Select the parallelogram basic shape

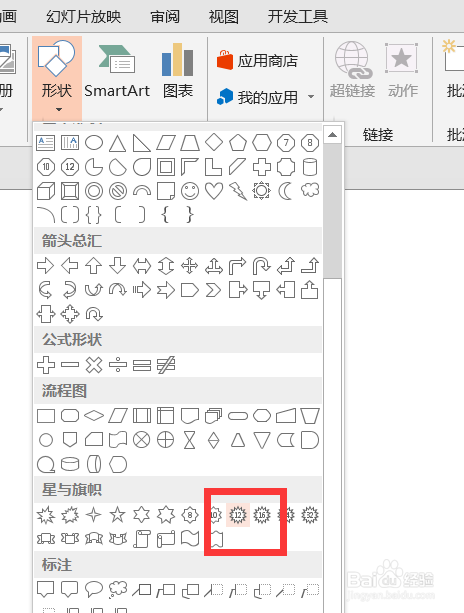click(x=166, y=143)
